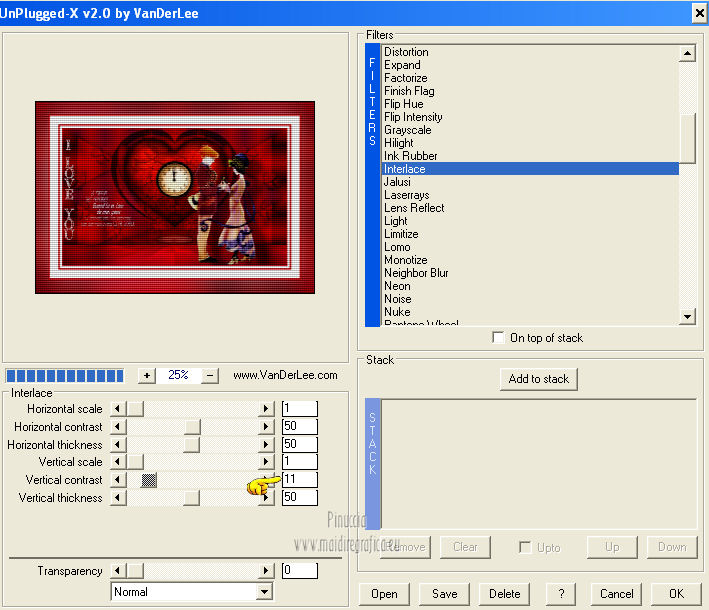Select Flip Hue filter
Screen dimensions: 709x610
point(530,104)
